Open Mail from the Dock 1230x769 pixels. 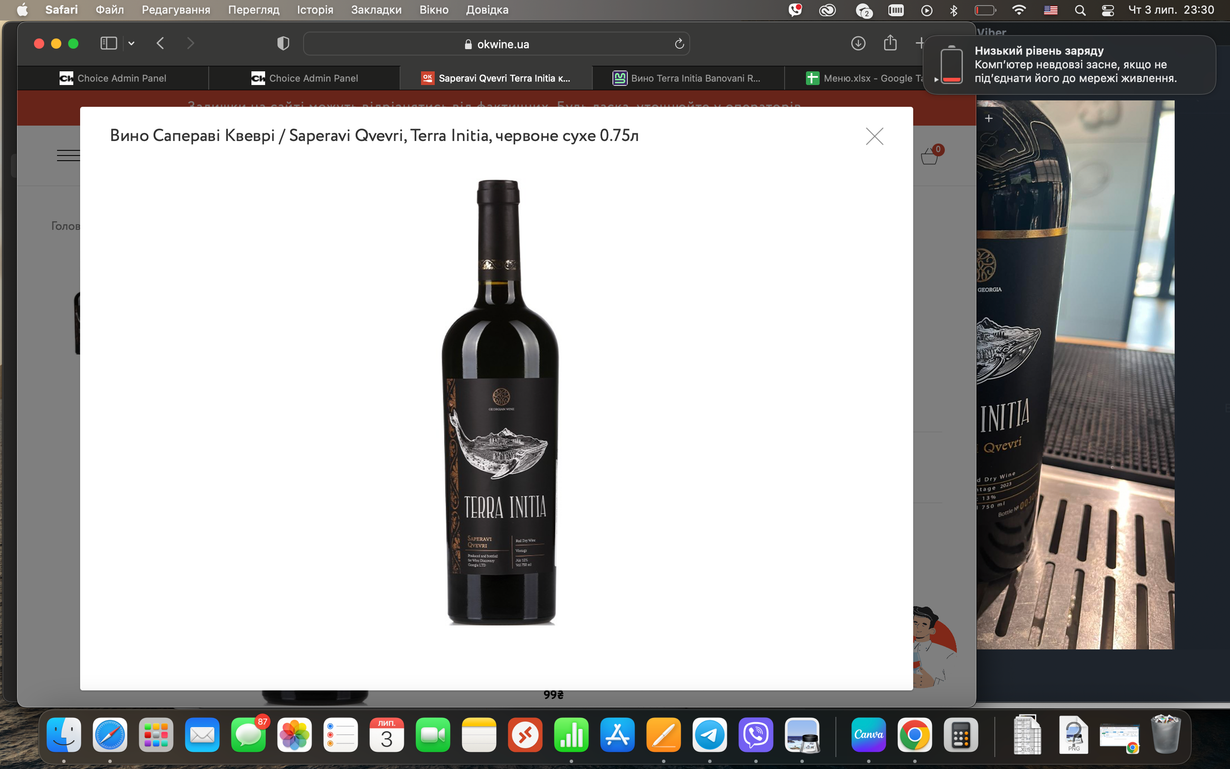point(202,735)
